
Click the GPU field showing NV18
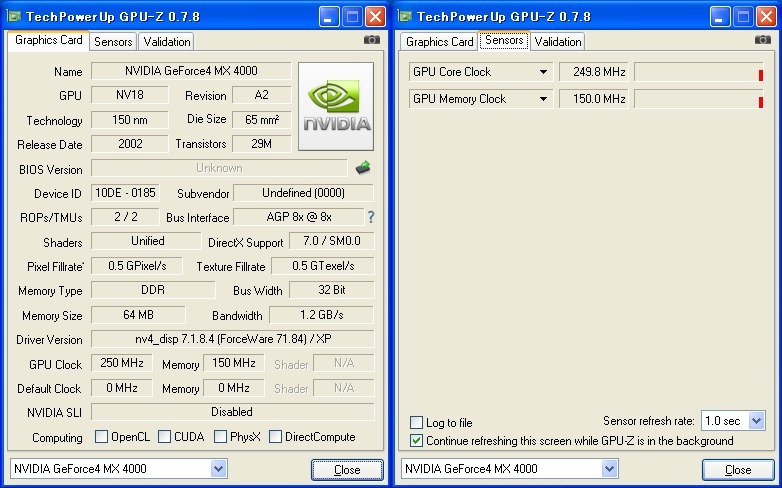(x=130, y=95)
